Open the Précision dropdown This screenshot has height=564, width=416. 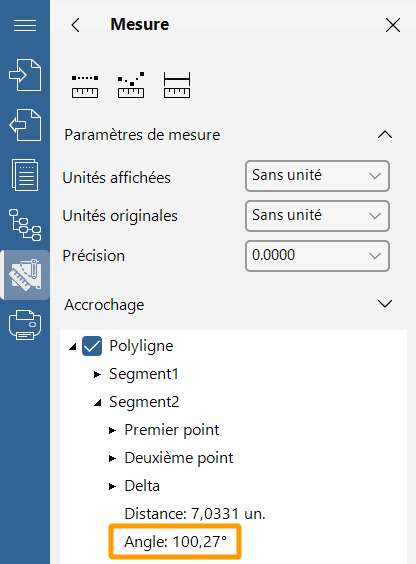click(x=317, y=256)
